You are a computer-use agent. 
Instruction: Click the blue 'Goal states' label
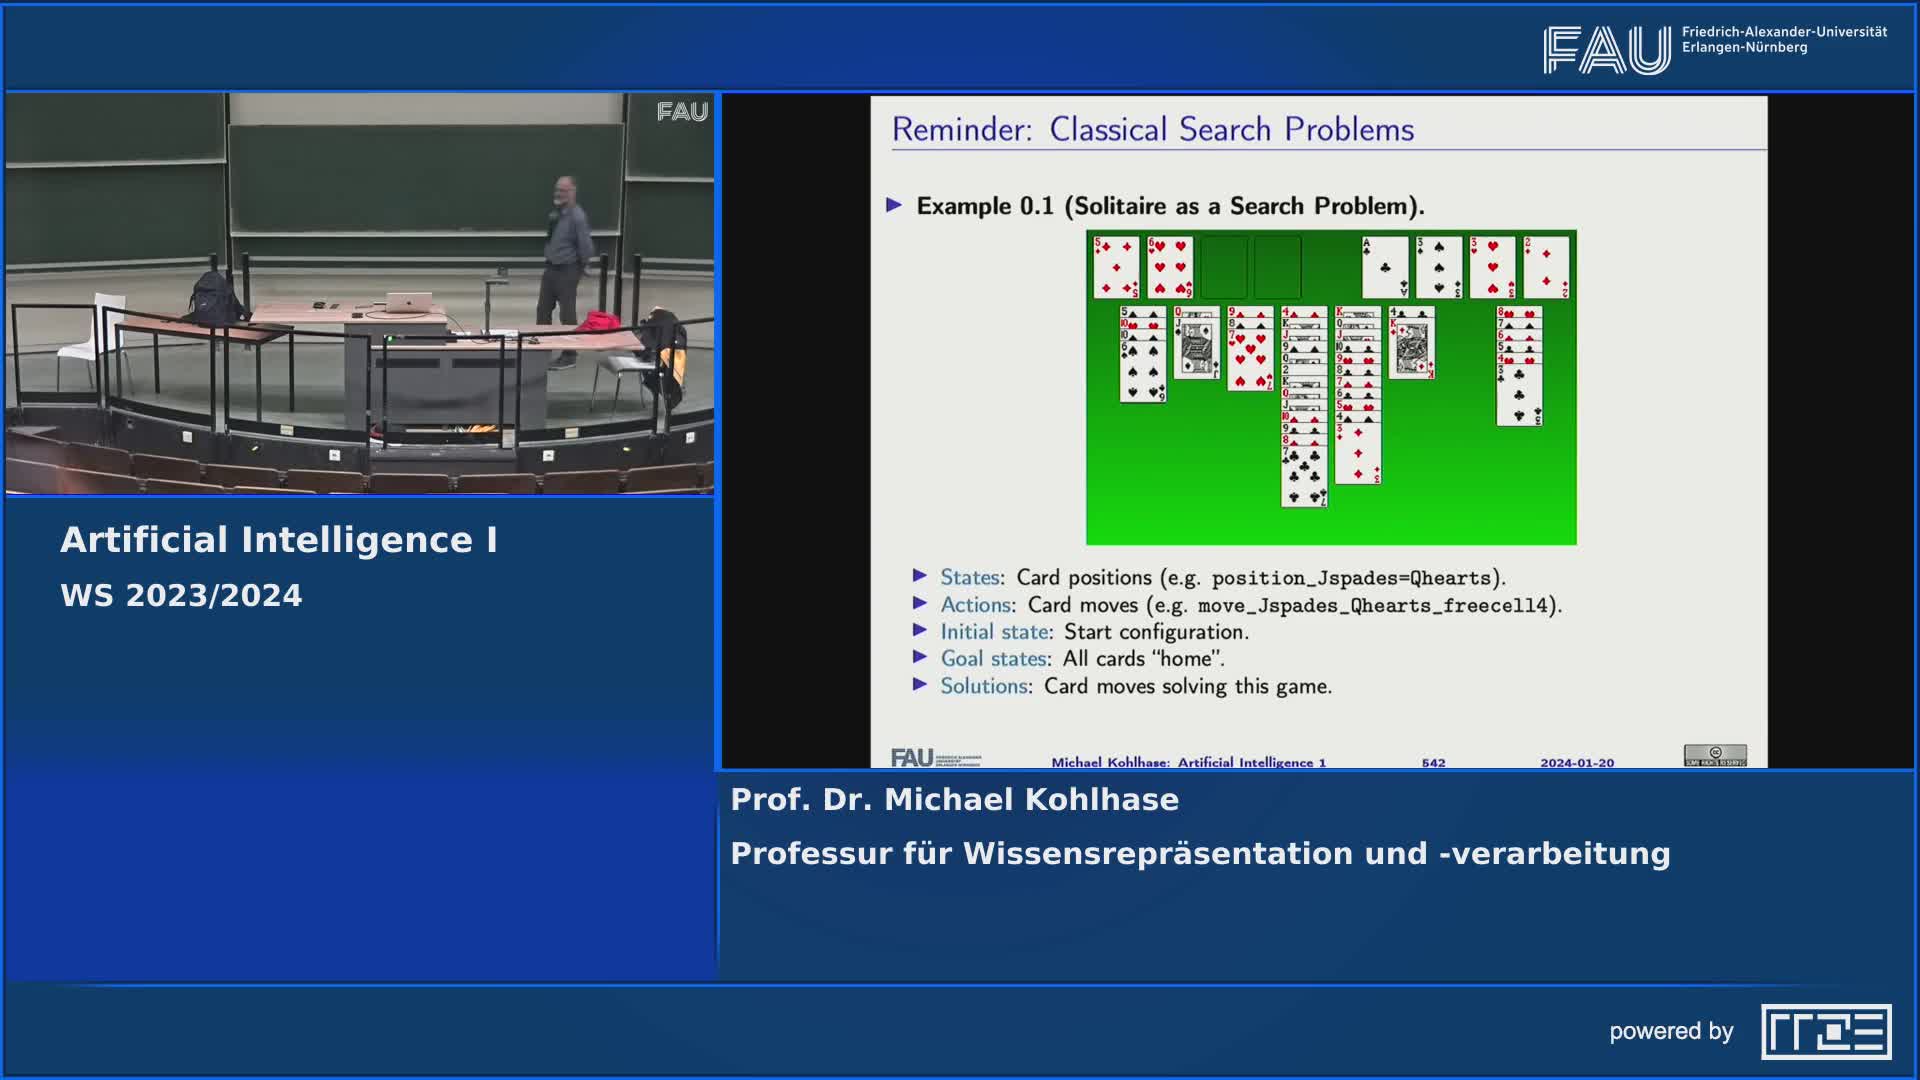(x=994, y=659)
